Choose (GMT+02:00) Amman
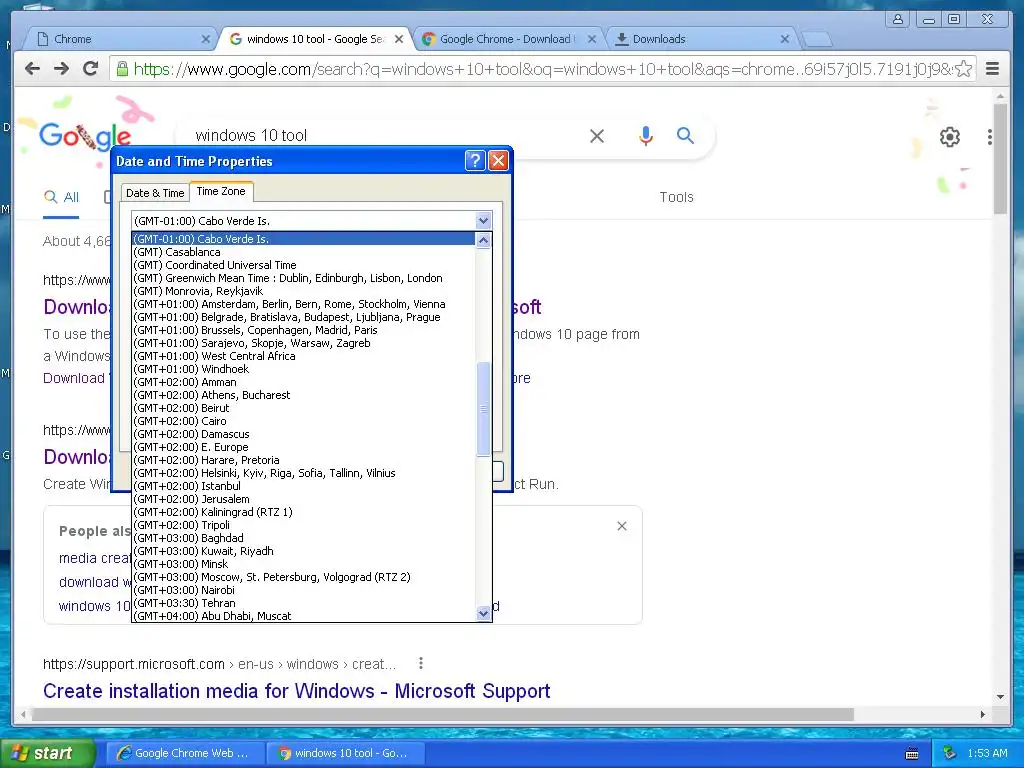Image resolution: width=1024 pixels, height=768 pixels. tap(303, 382)
